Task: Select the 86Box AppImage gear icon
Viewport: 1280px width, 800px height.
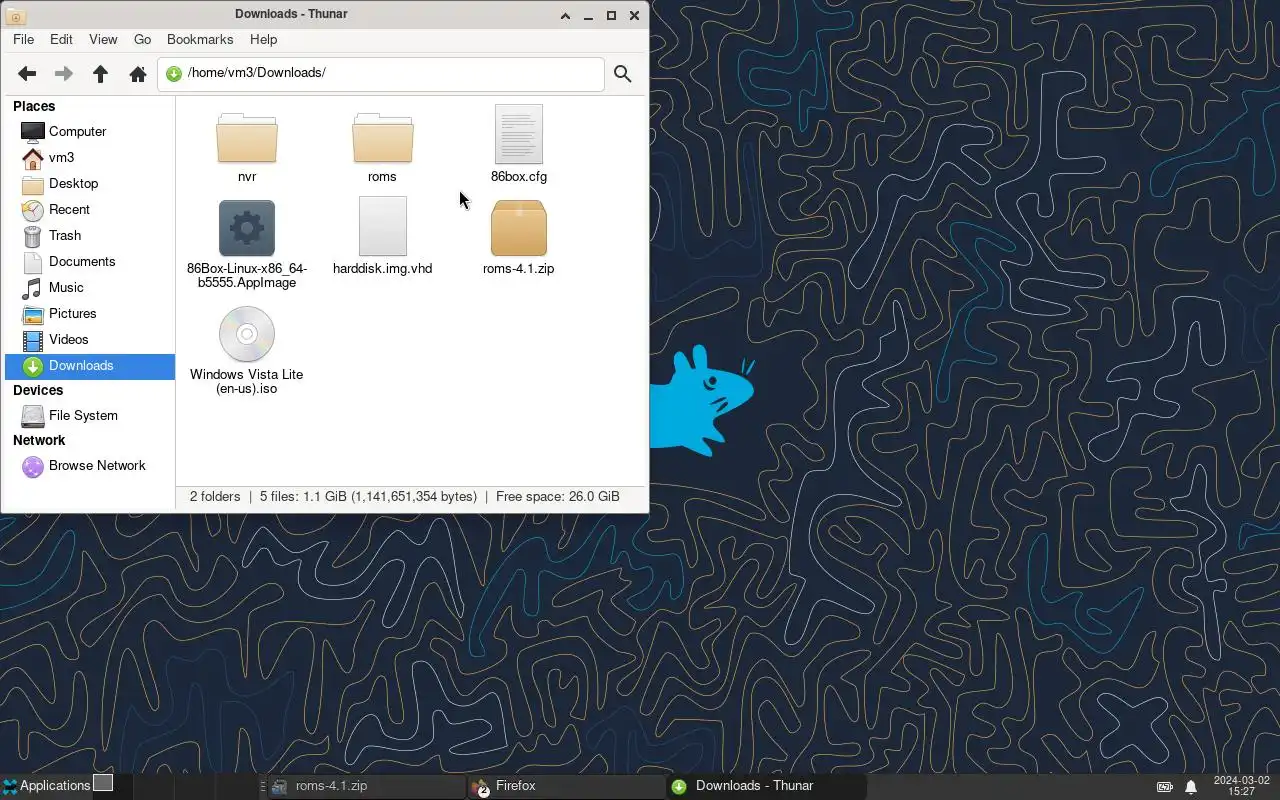Action: (x=247, y=228)
